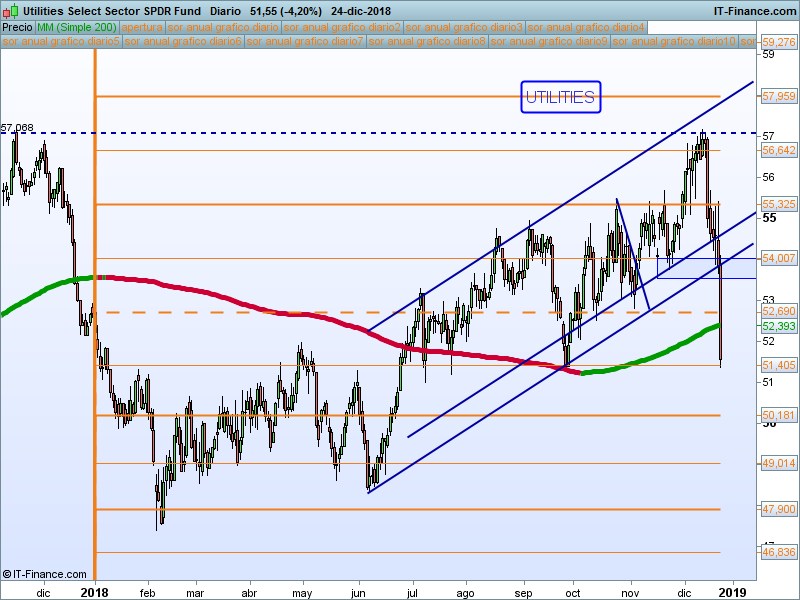Click the 55,325 price level label
Screen dimensions: 800x600
point(779,204)
